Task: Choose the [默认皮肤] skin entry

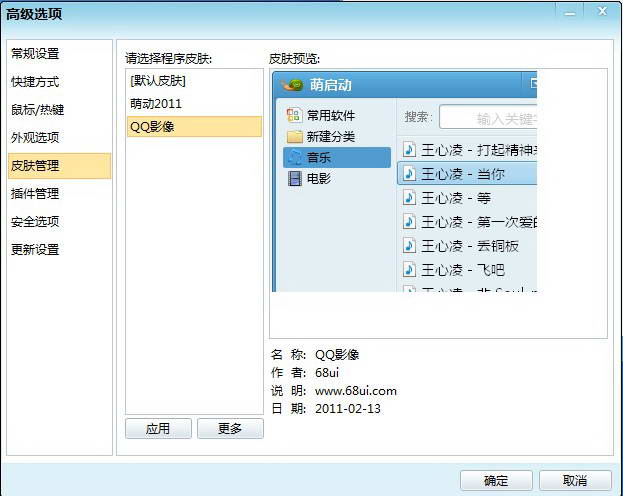Action: pyautogui.click(x=194, y=81)
